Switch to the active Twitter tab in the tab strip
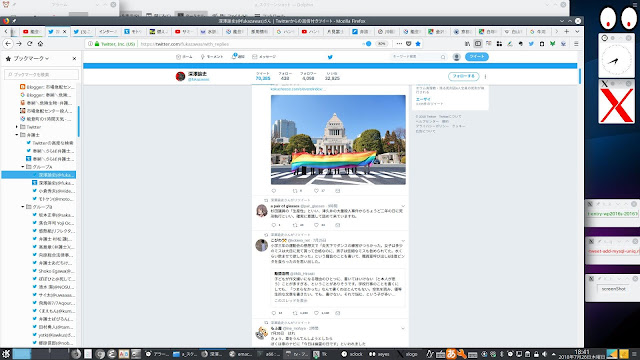640x360 pixels. click(57, 31)
